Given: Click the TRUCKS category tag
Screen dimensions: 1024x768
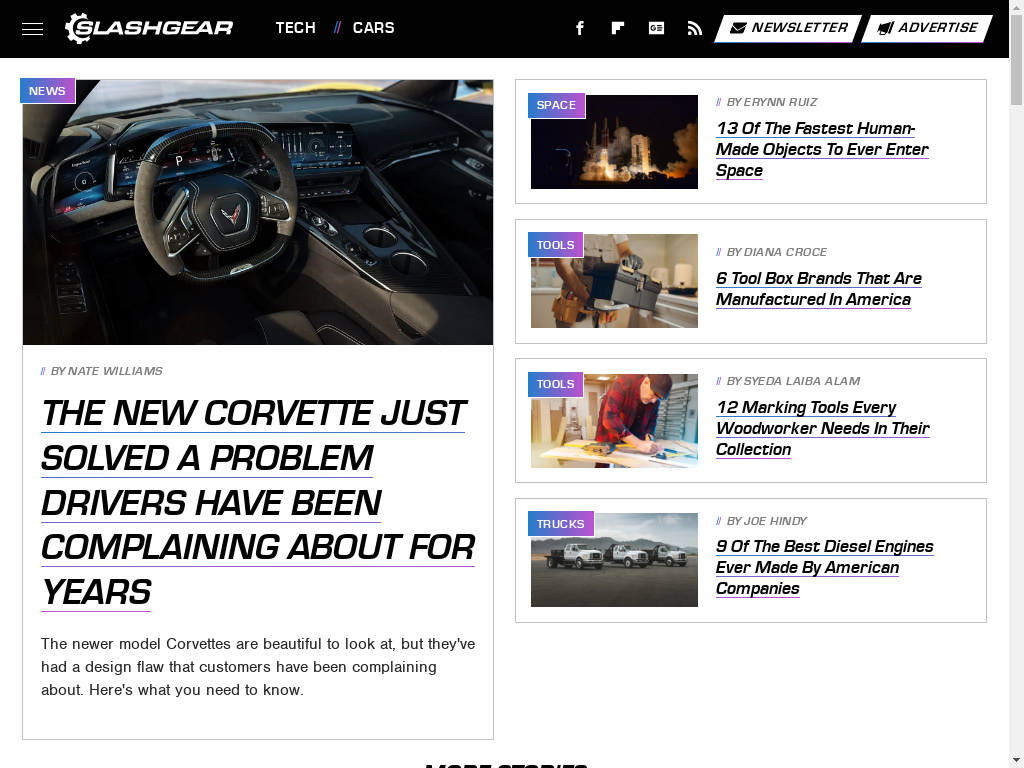Looking at the screenshot, I should coord(560,524).
